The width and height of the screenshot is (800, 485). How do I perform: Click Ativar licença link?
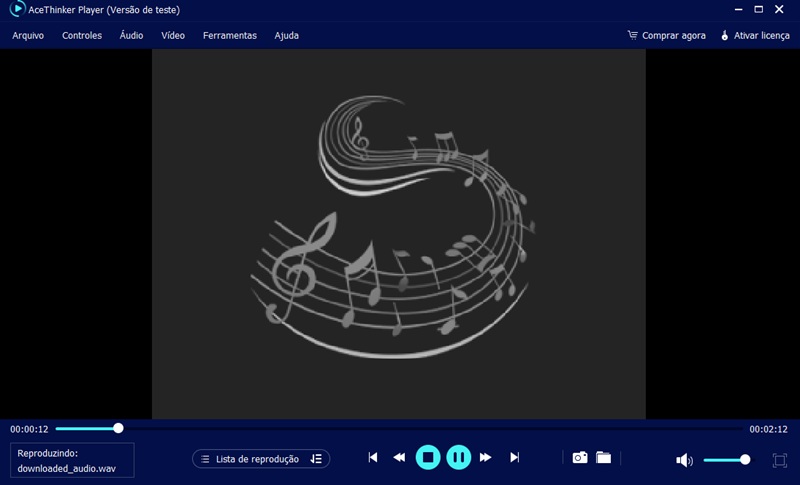click(762, 36)
